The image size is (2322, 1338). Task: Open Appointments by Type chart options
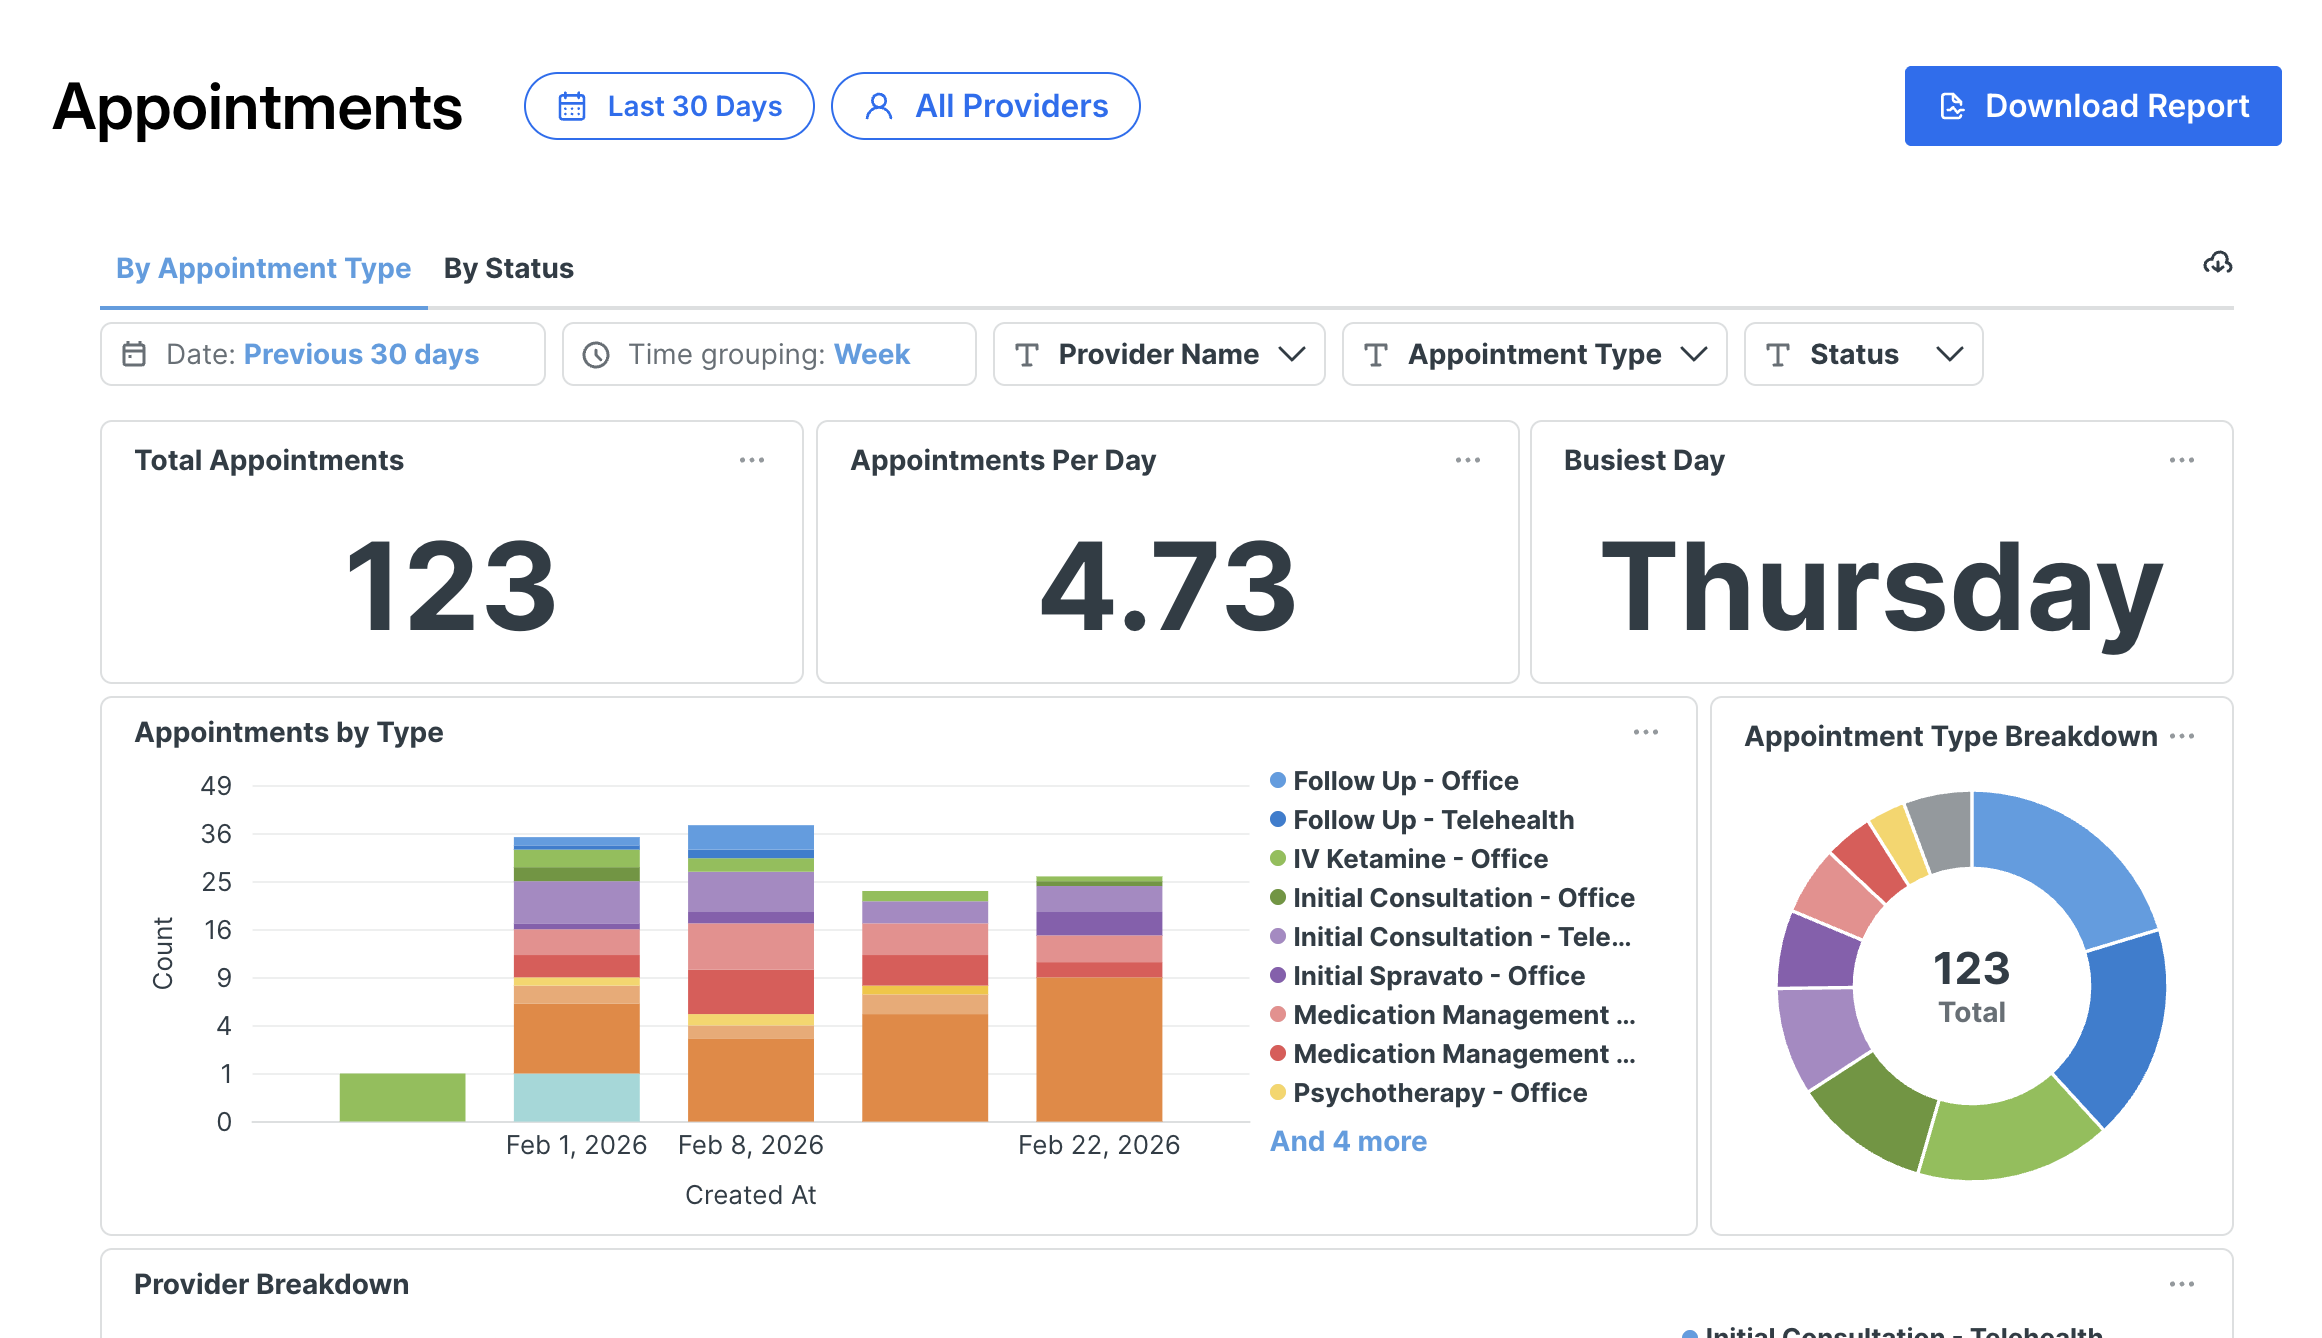coord(1645,732)
